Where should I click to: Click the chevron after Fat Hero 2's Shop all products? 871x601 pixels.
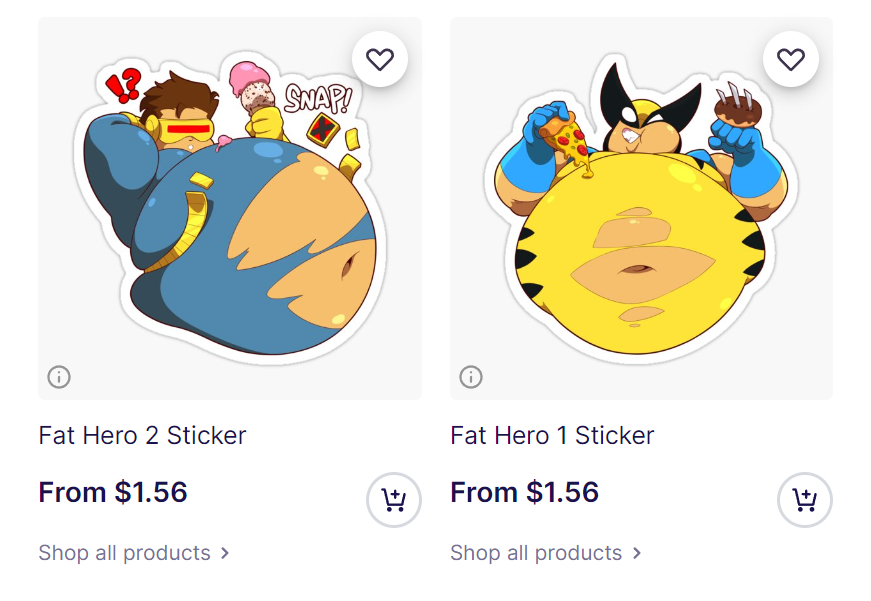(225, 553)
